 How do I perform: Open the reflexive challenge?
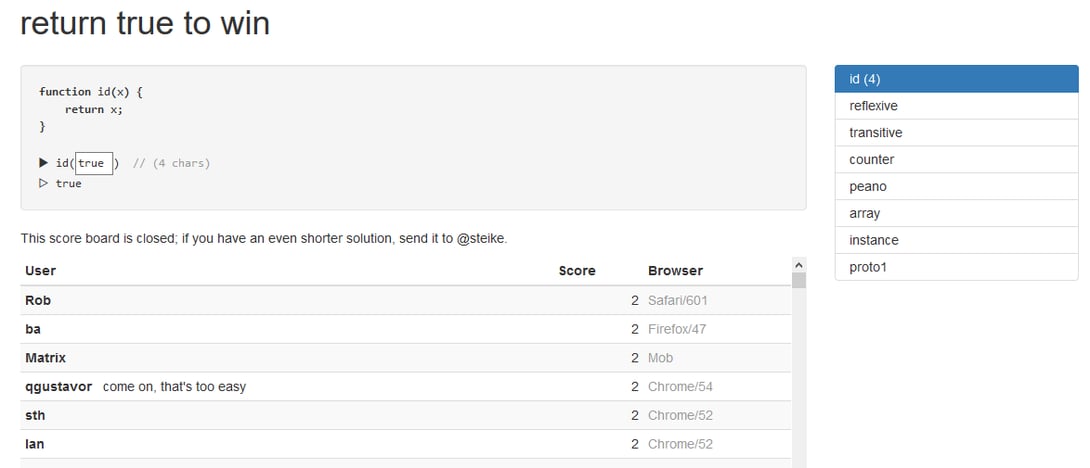pos(956,106)
